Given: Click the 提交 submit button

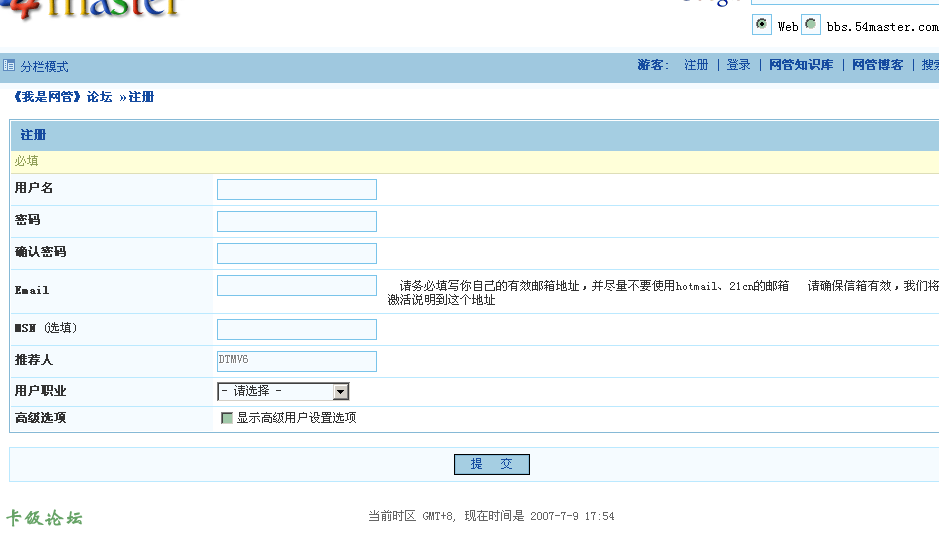Looking at the screenshot, I should [492, 464].
